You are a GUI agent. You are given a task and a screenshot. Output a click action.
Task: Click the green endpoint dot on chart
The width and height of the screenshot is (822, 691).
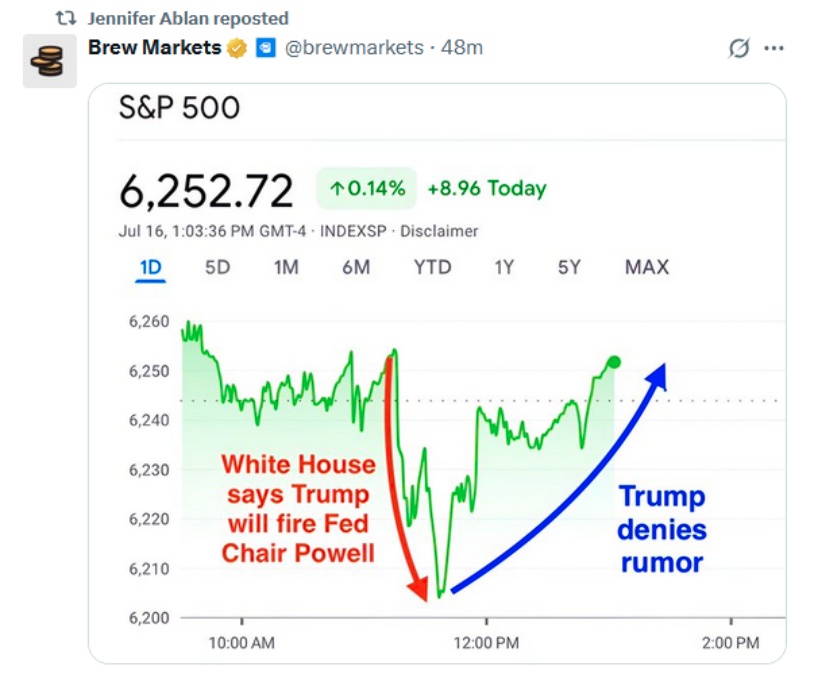coord(614,362)
